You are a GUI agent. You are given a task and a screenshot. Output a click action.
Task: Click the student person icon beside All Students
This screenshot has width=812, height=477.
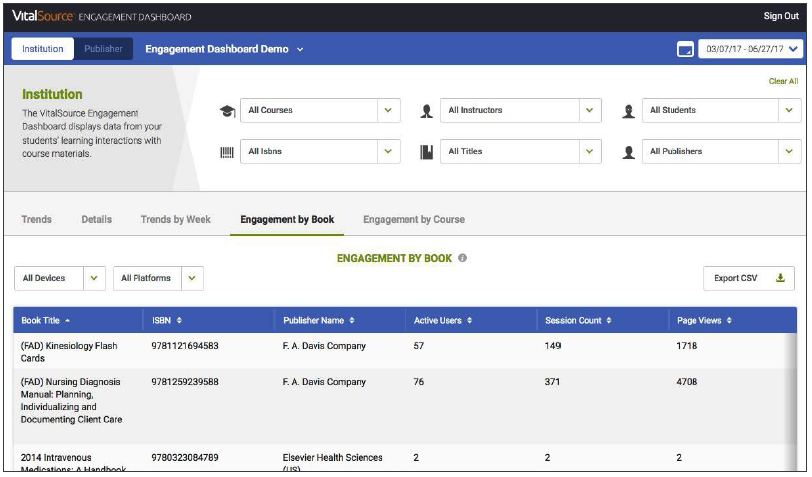click(628, 111)
